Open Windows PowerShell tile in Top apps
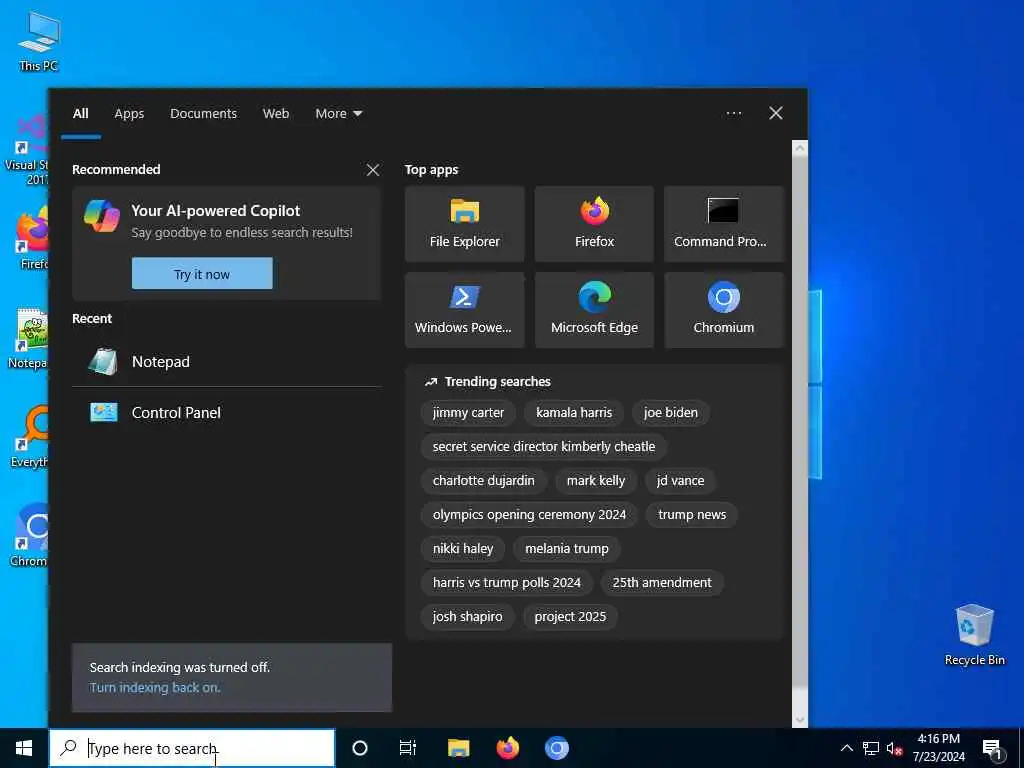Viewport: 1024px width, 768px height. click(x=464, y=310)
